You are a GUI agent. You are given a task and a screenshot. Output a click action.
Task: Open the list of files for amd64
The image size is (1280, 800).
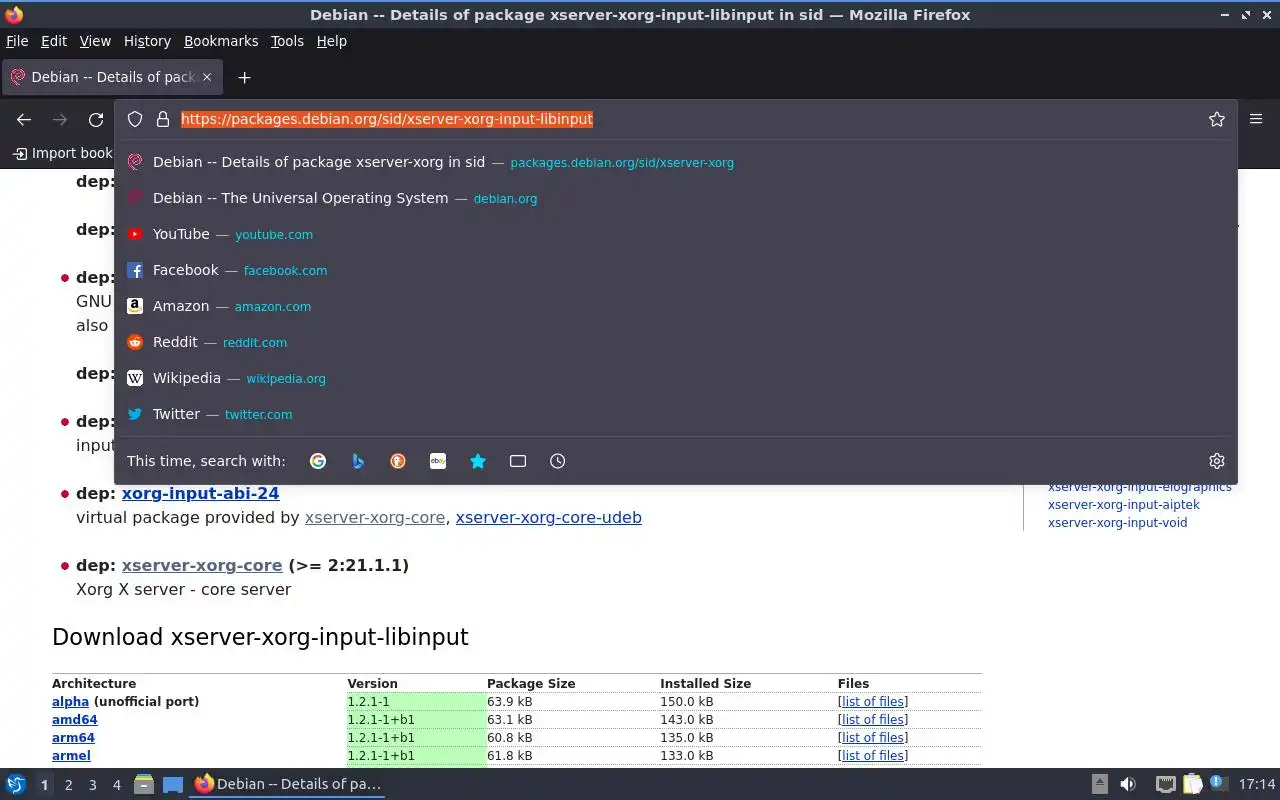click(x=873, y=719)
